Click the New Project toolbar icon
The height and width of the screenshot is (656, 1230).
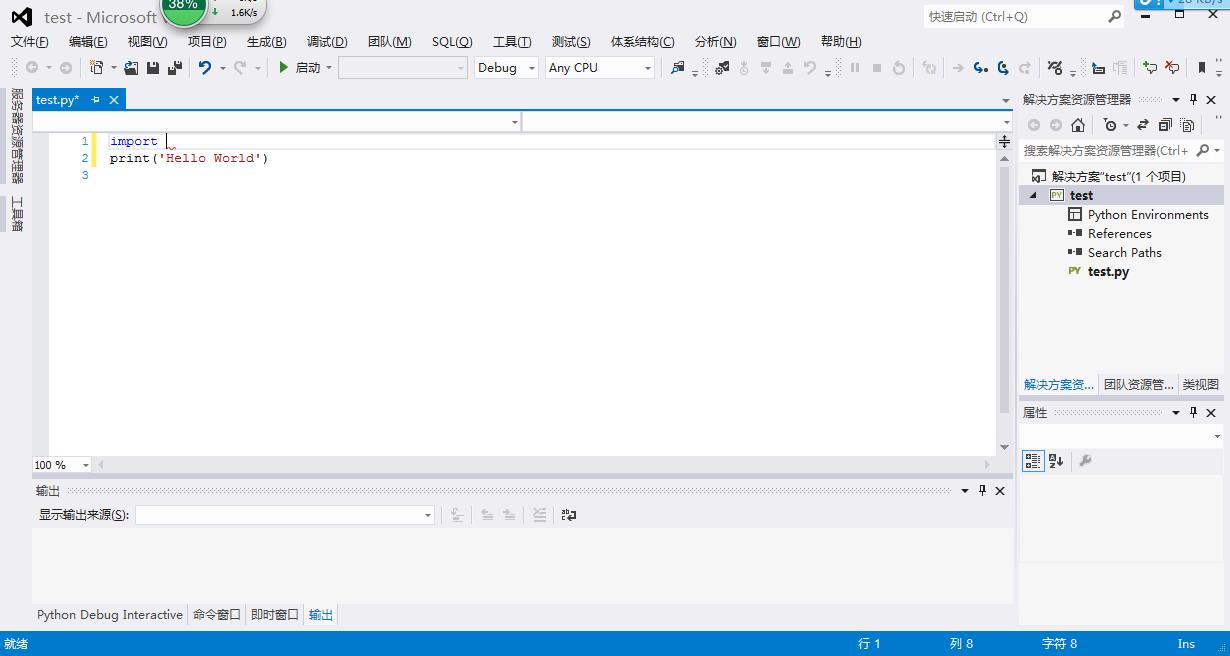[x=97, y=68]
